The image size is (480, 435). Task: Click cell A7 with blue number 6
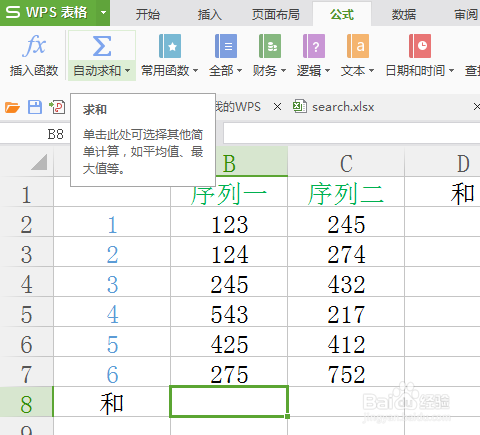coord(112,372)
